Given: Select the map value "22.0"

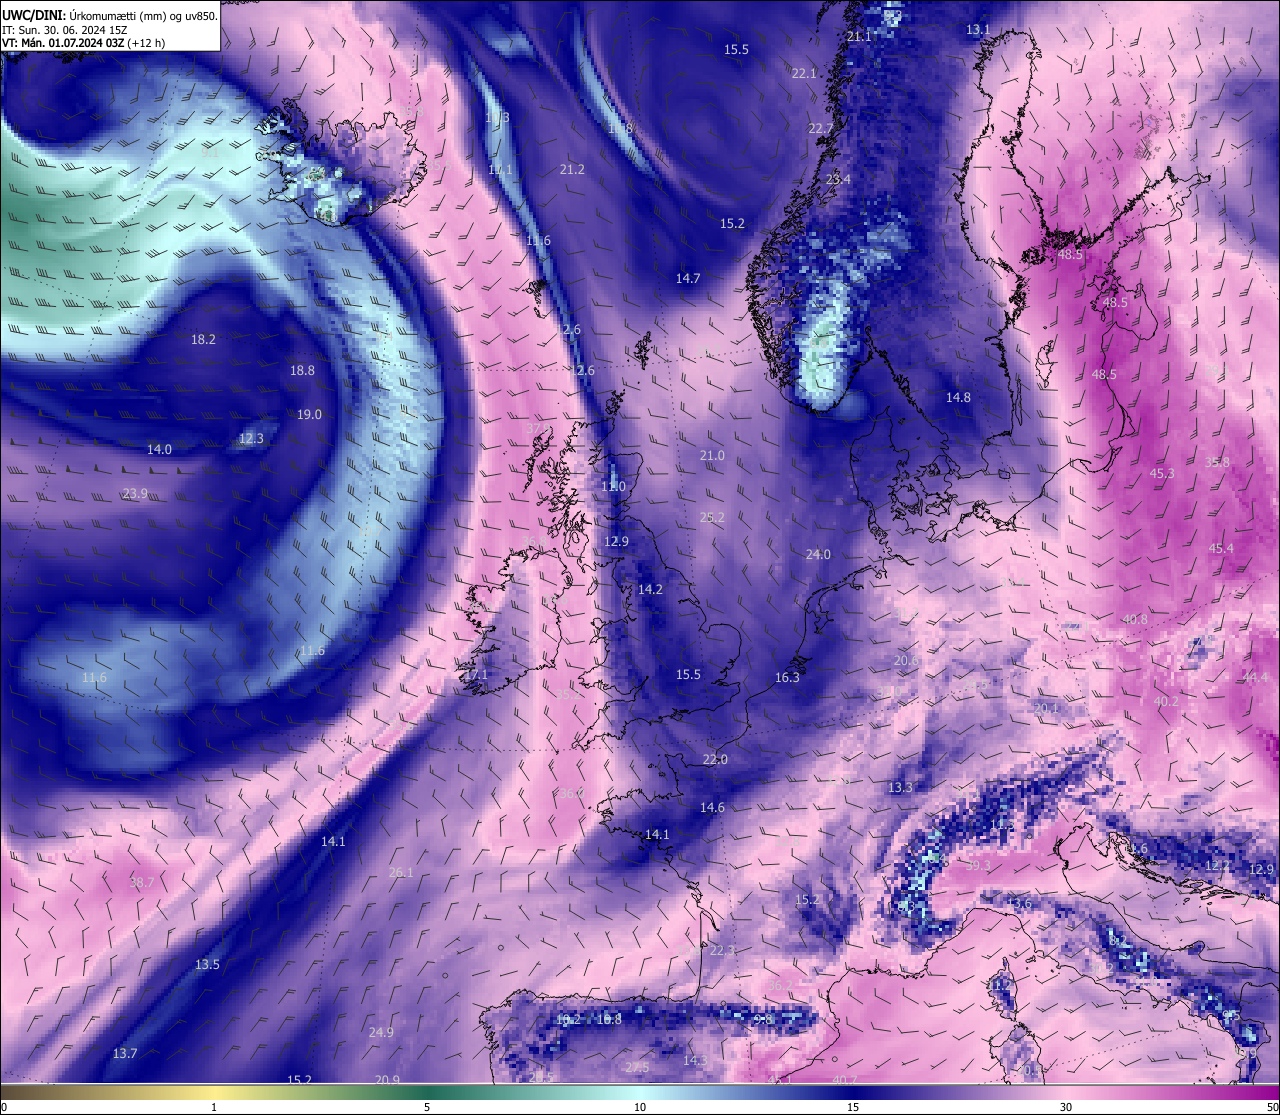Looking at the screenshot, I should click(x=715, y=760).
